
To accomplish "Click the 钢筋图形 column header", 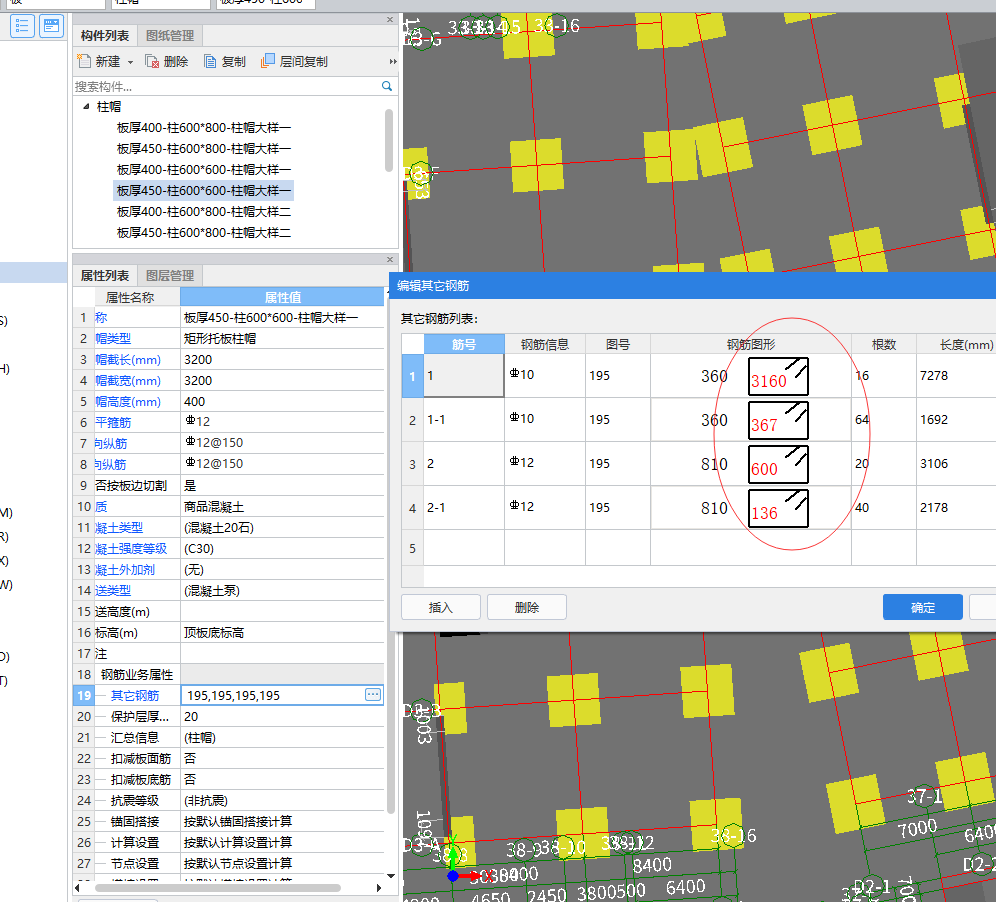I will tap(751, 344).
